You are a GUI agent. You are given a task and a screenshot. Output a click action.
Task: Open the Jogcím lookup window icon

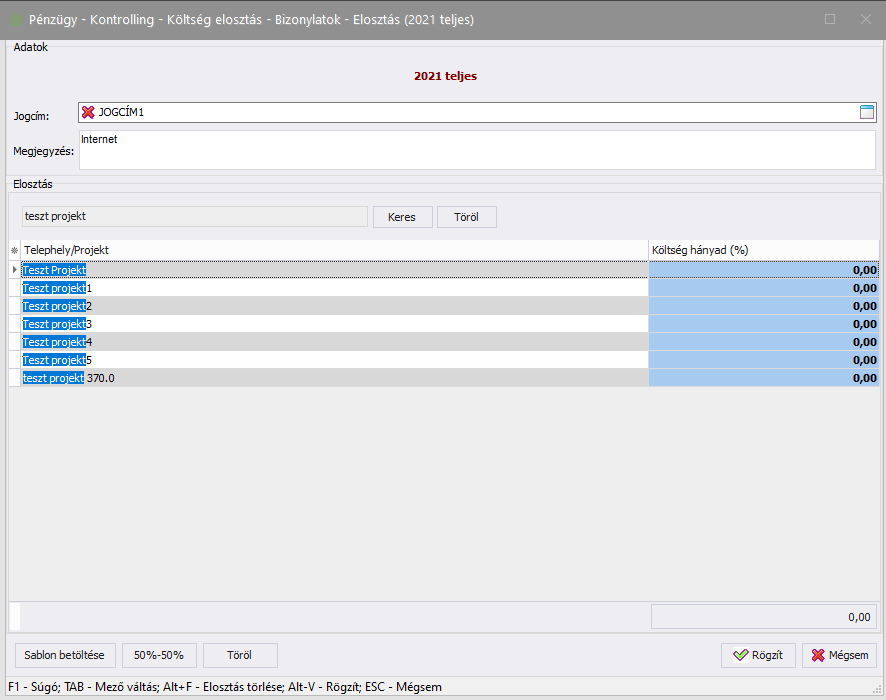point(867,112)
